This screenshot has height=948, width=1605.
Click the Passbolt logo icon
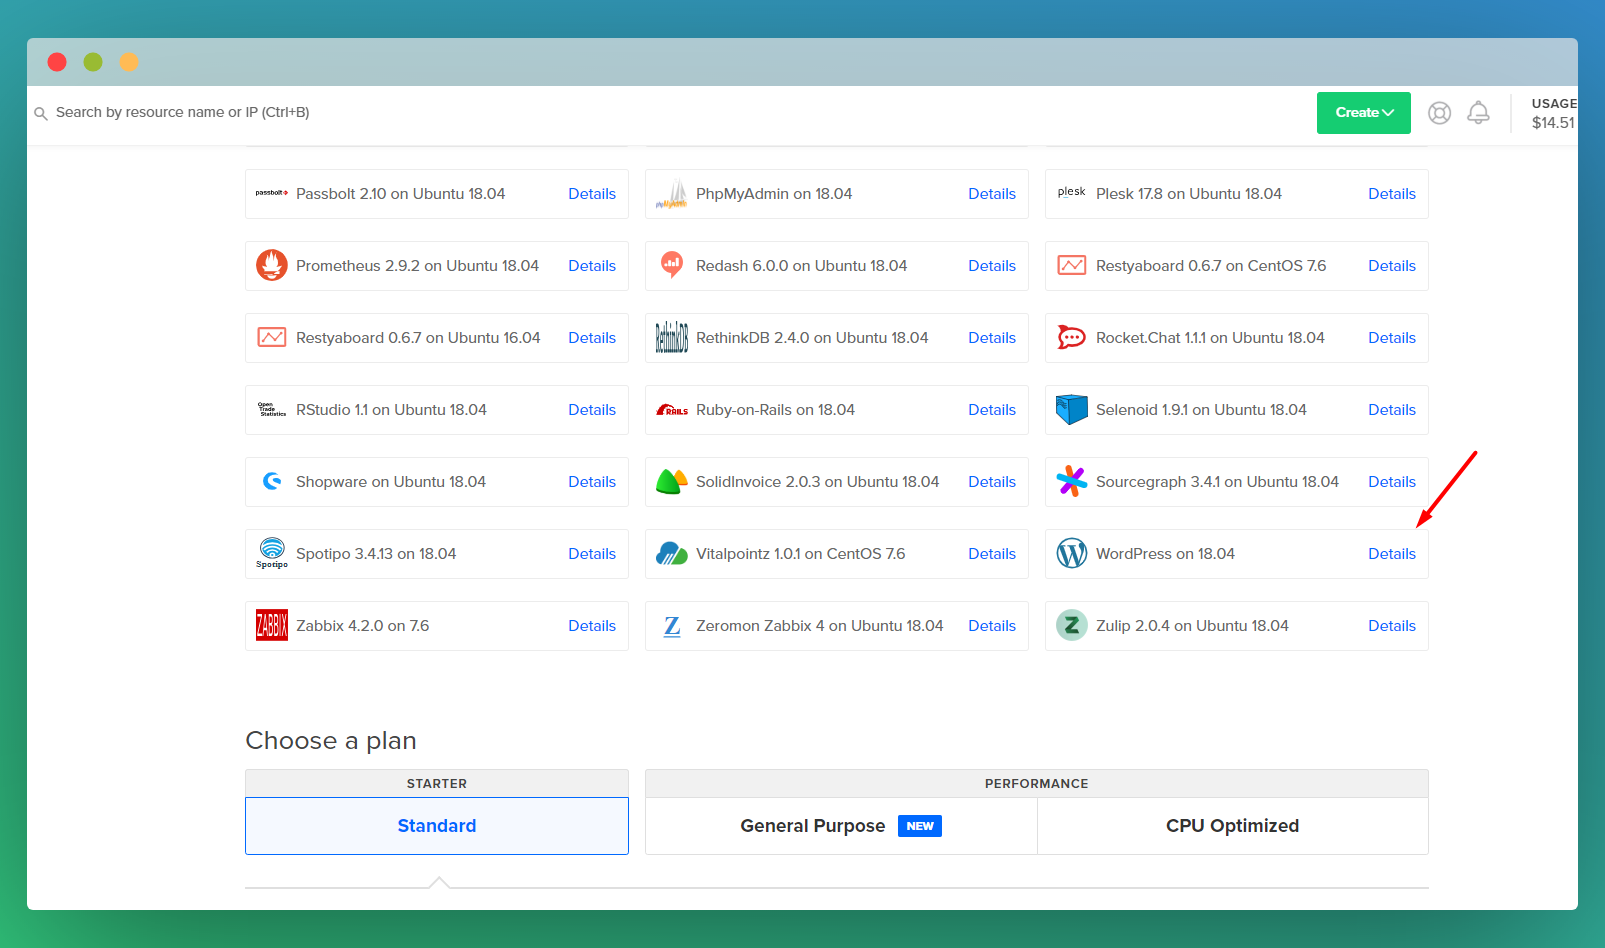(x=272, y=193)
